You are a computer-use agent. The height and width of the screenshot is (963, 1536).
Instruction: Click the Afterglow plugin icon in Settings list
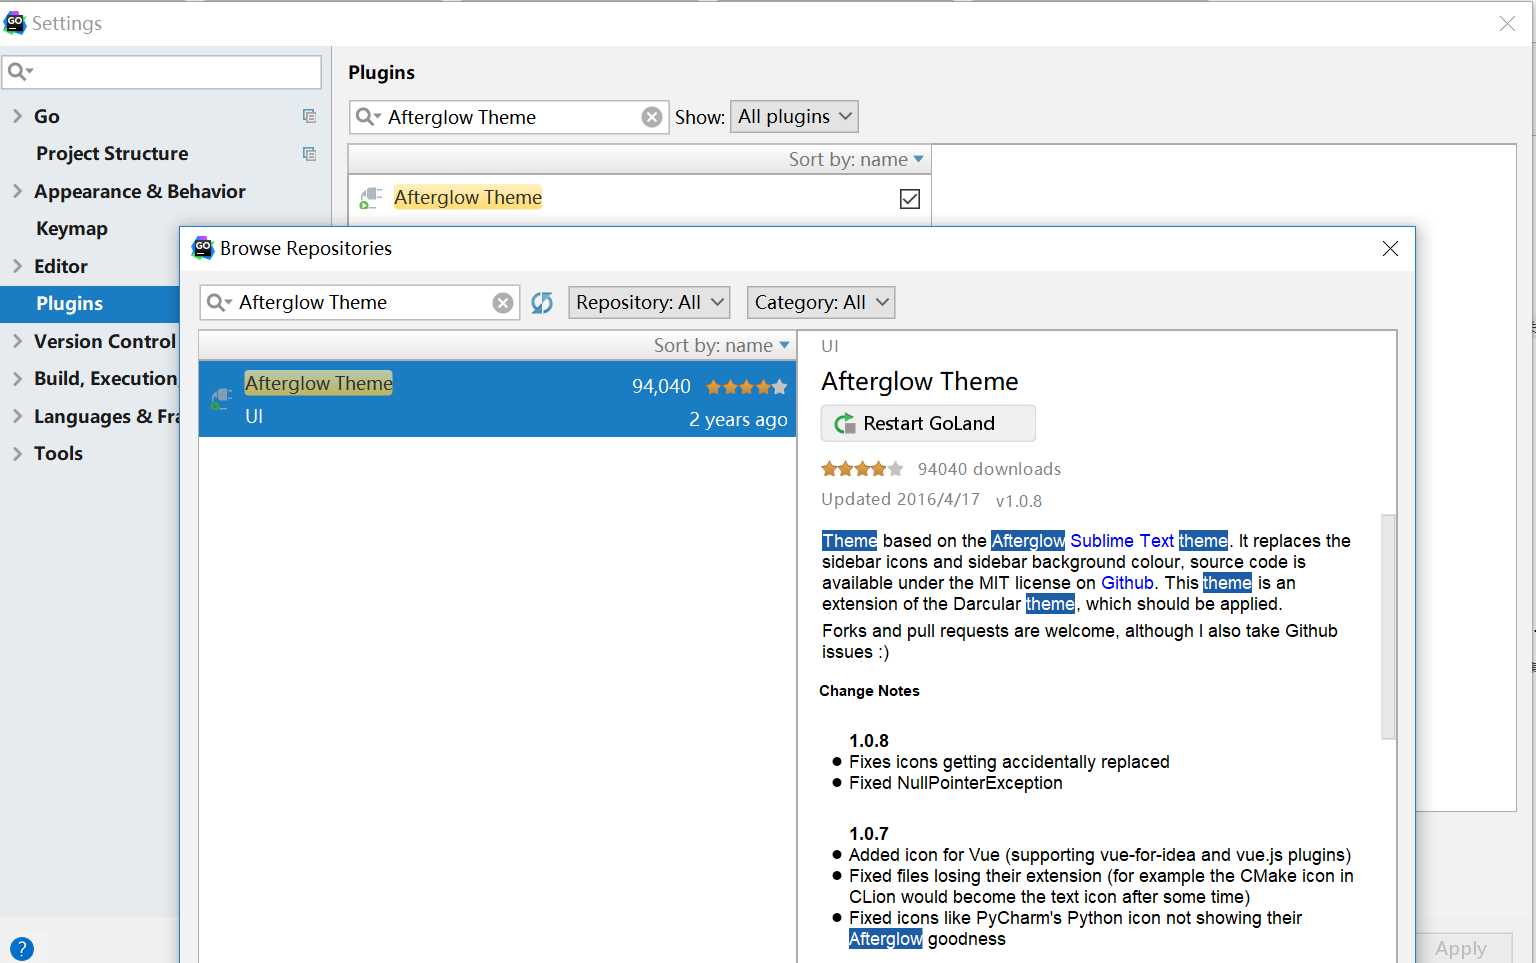pos(371,198)
